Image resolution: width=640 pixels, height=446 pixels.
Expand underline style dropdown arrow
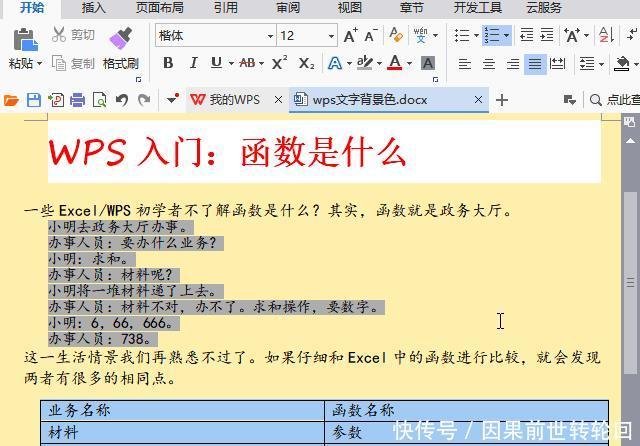coord(231,64)
